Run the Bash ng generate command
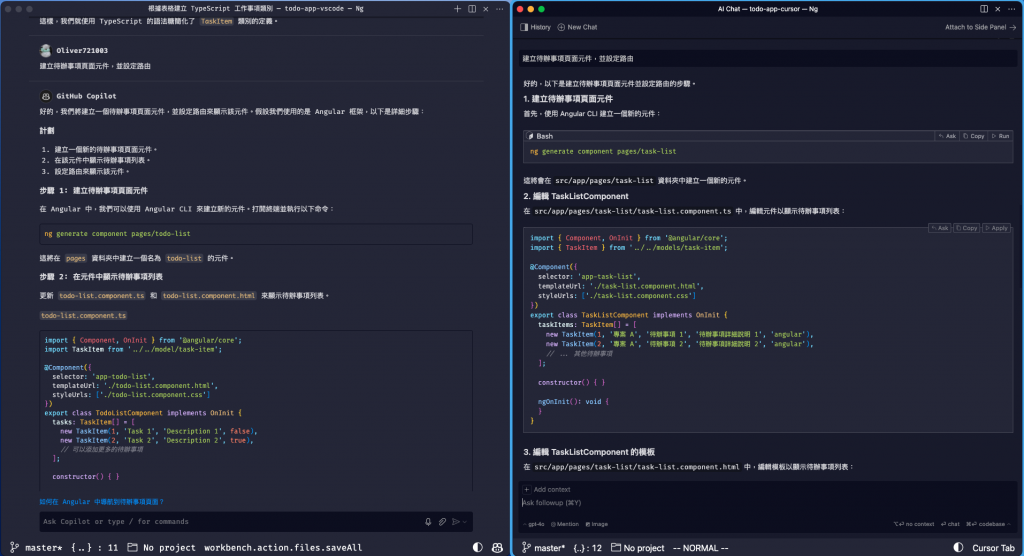1024x556 pixels. (x=1000, y=136)
